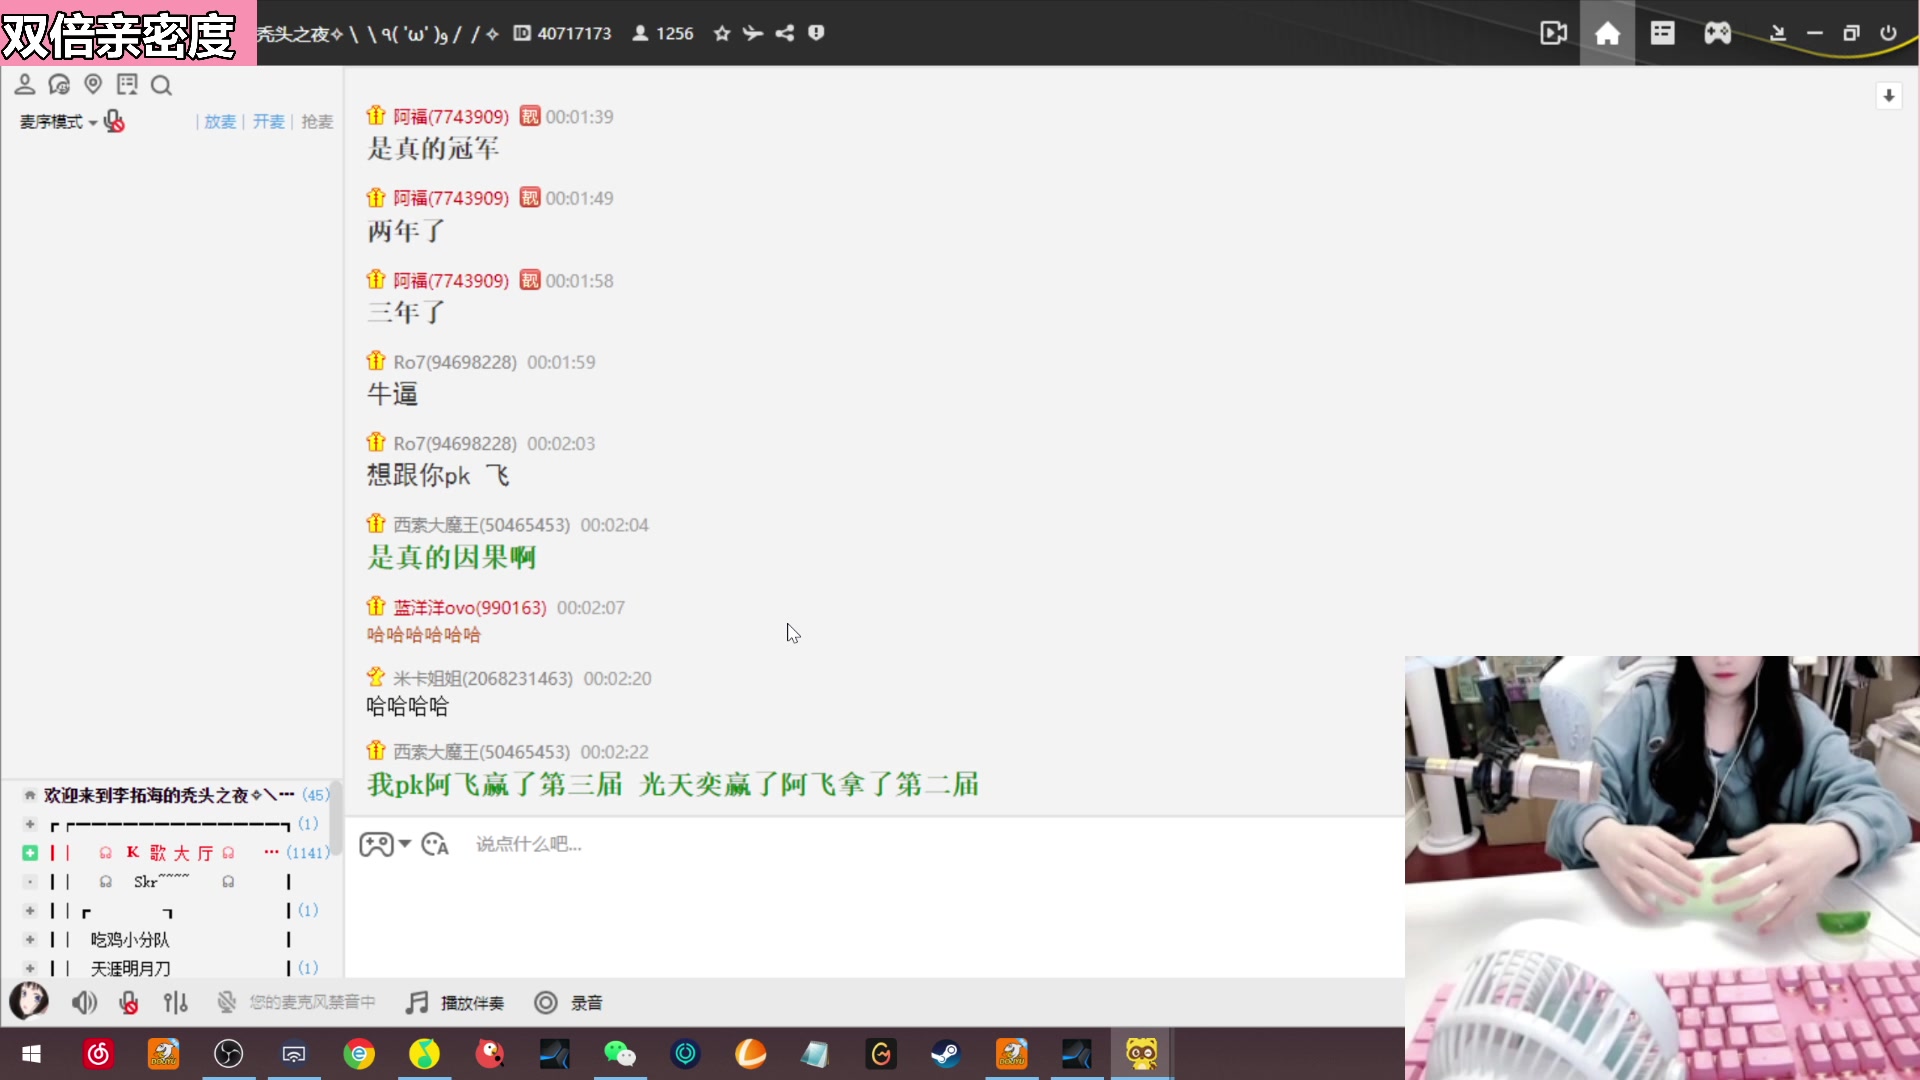
Task: Toggle the microphone mute button in bottom bar
Action: (x=128, y=1002)
